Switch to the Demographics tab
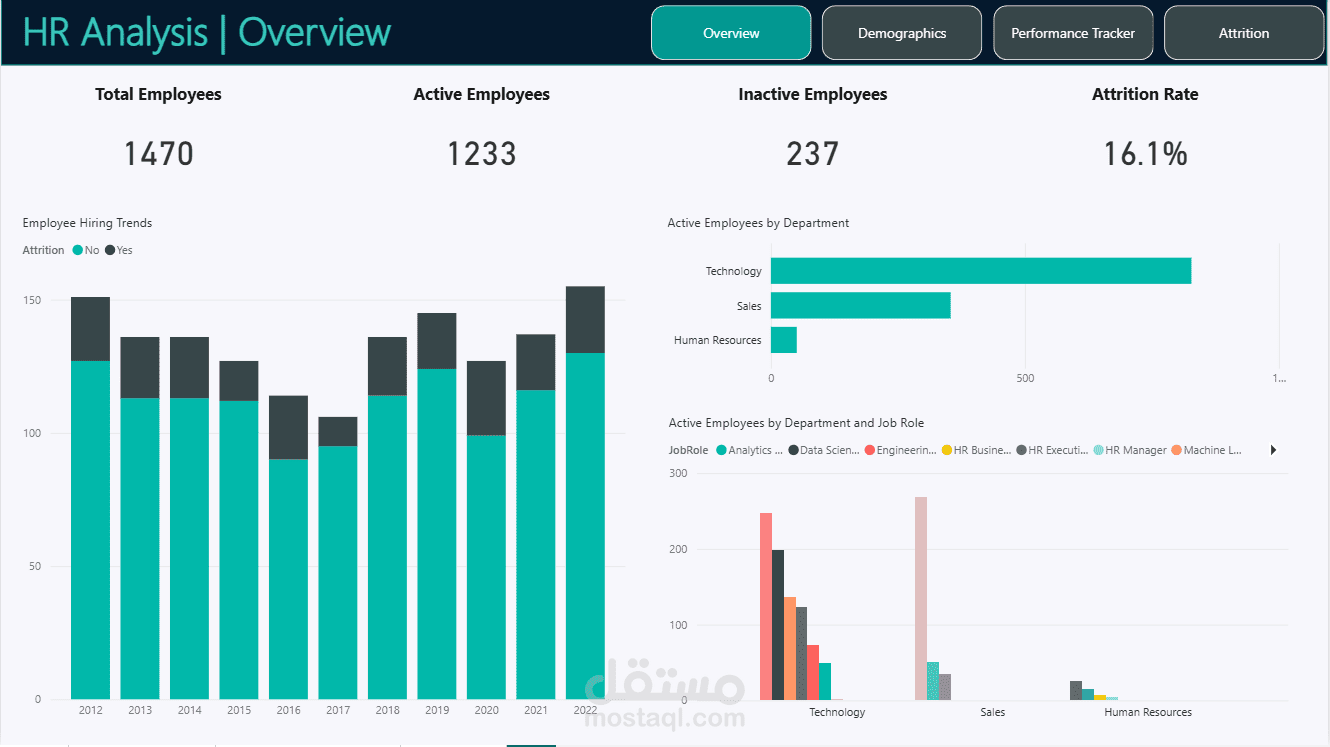This screenshot has height=747, width=1330. point(901,32)
